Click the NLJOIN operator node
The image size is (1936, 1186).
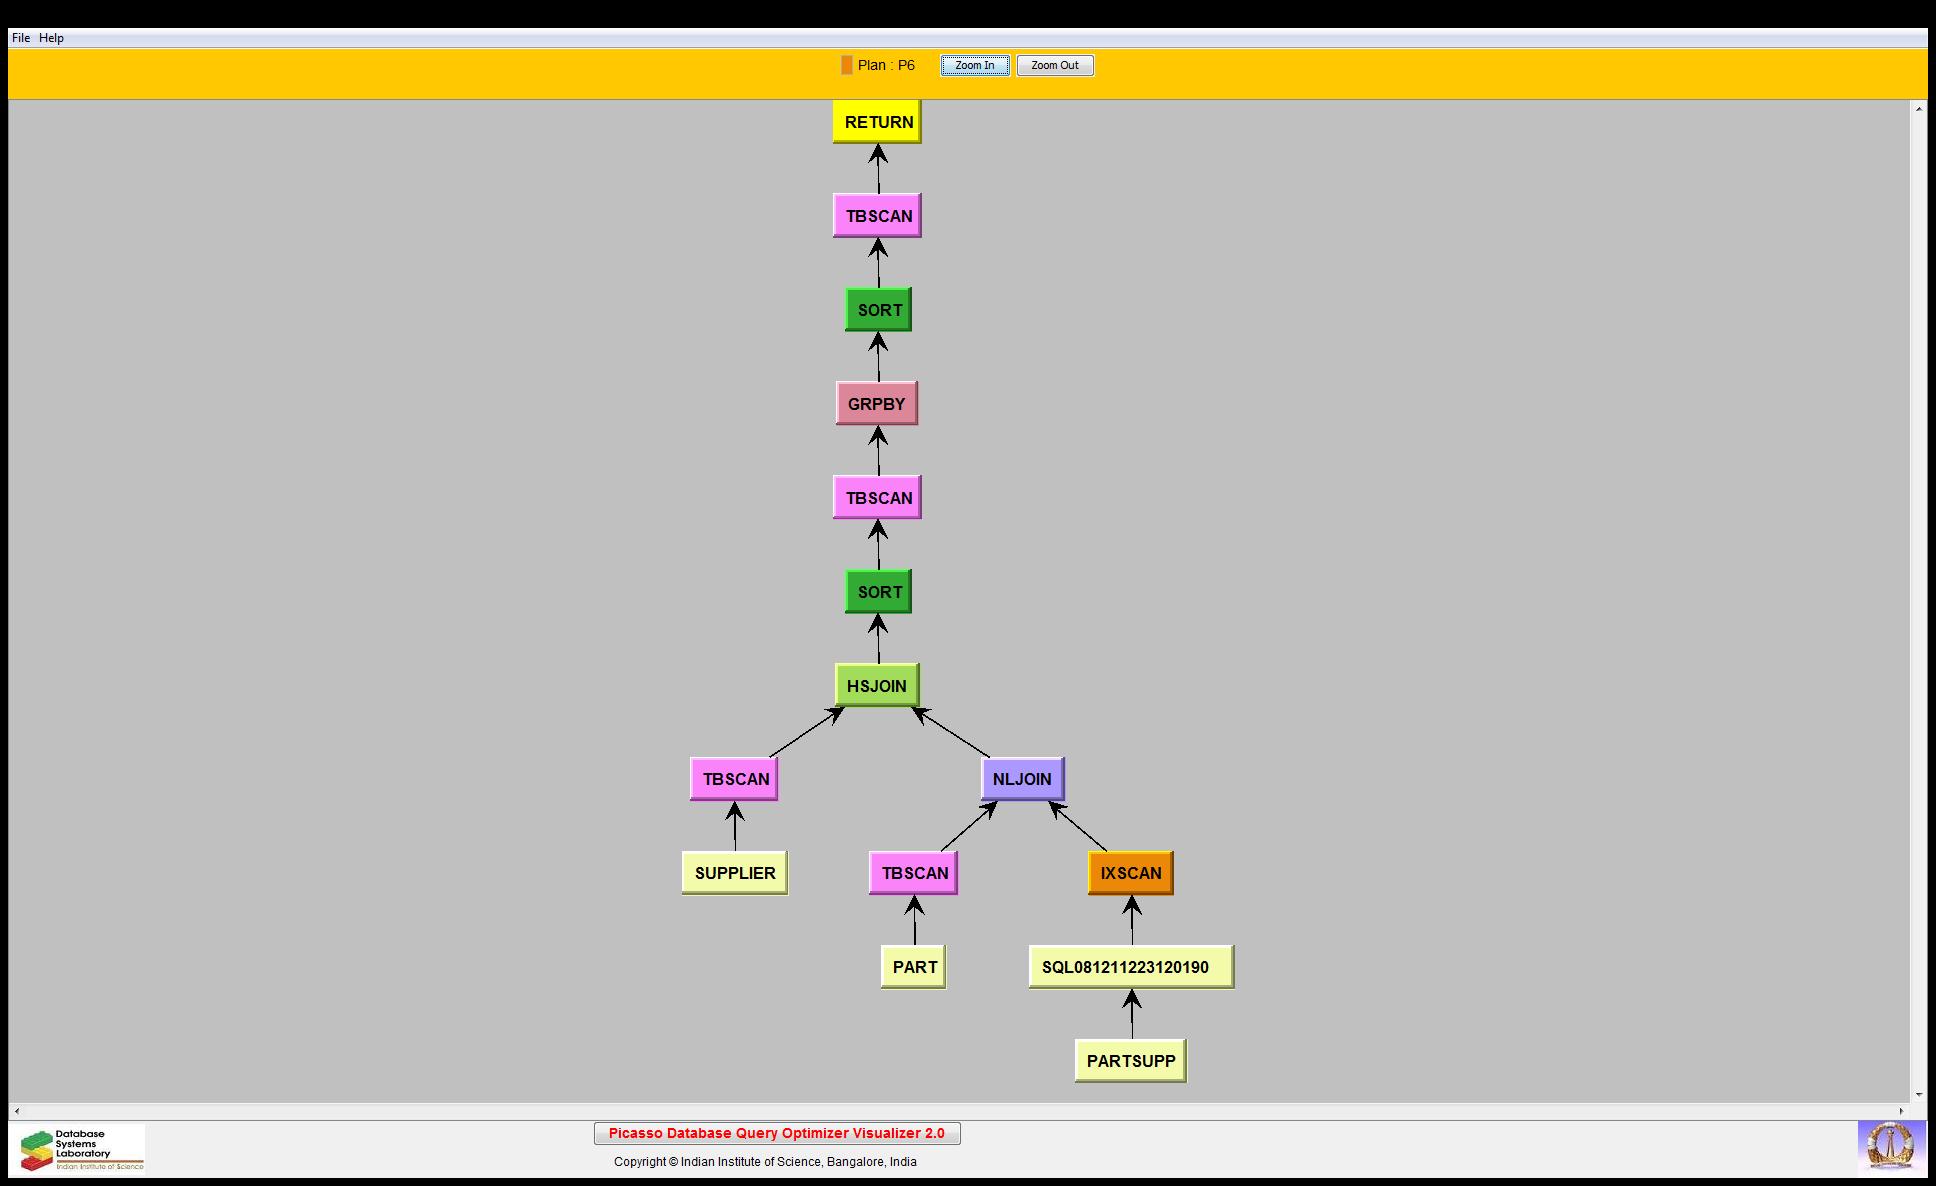[1022, 779]
